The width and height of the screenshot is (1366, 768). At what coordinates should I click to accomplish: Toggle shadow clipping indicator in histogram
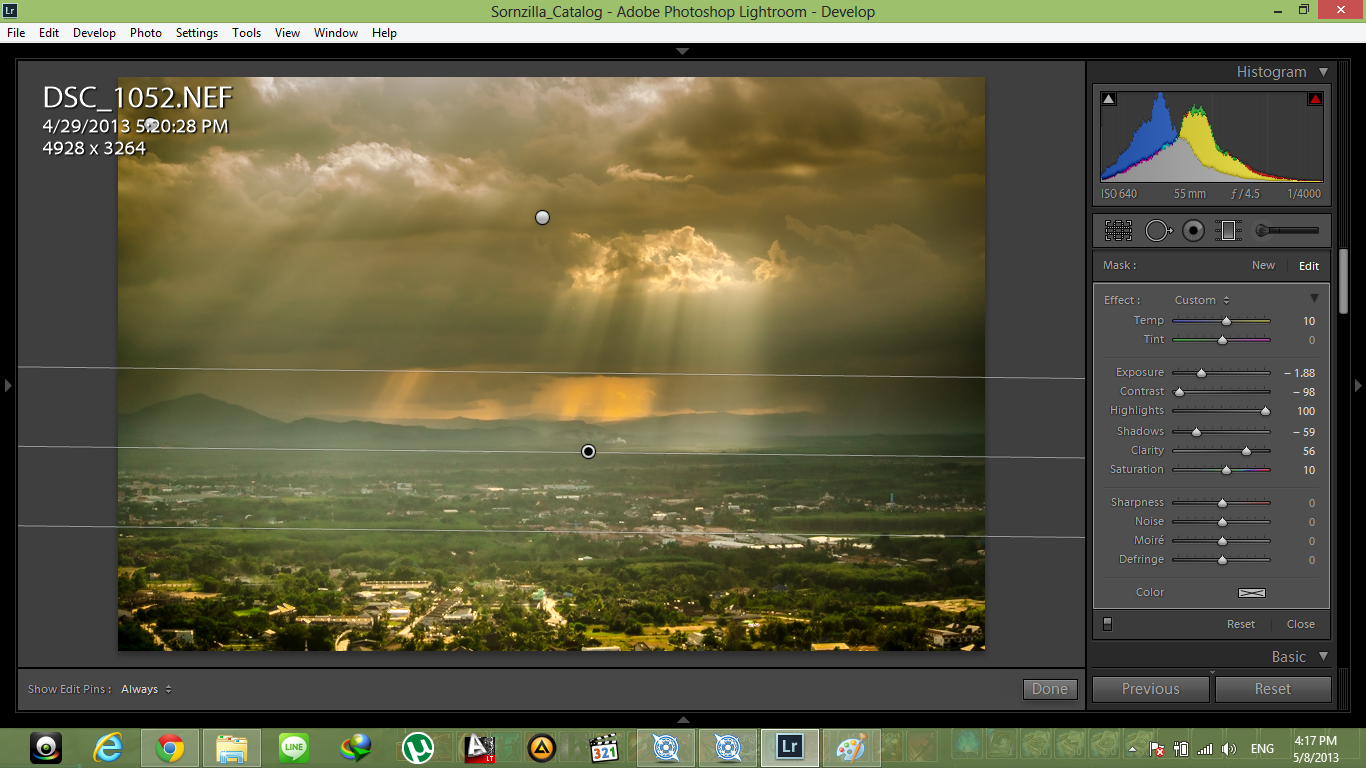pyautogui.click(x=1108, y=99)
